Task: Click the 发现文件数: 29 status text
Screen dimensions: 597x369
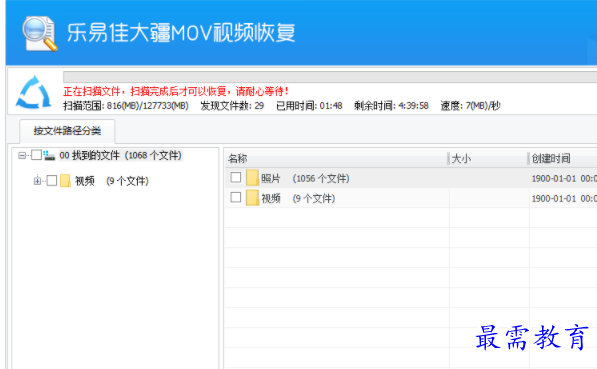Action: point(232,105)
